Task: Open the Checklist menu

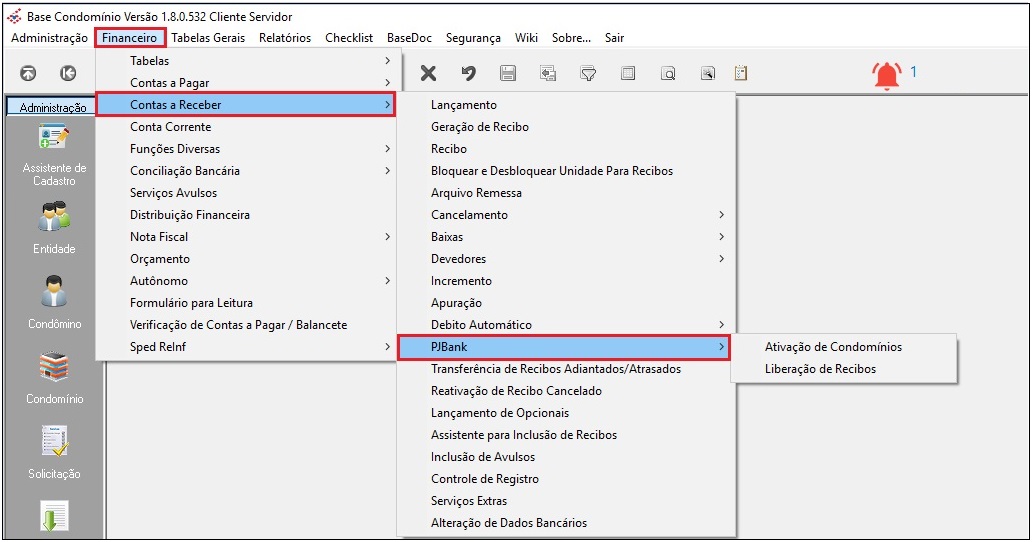Action: [349, 38]
